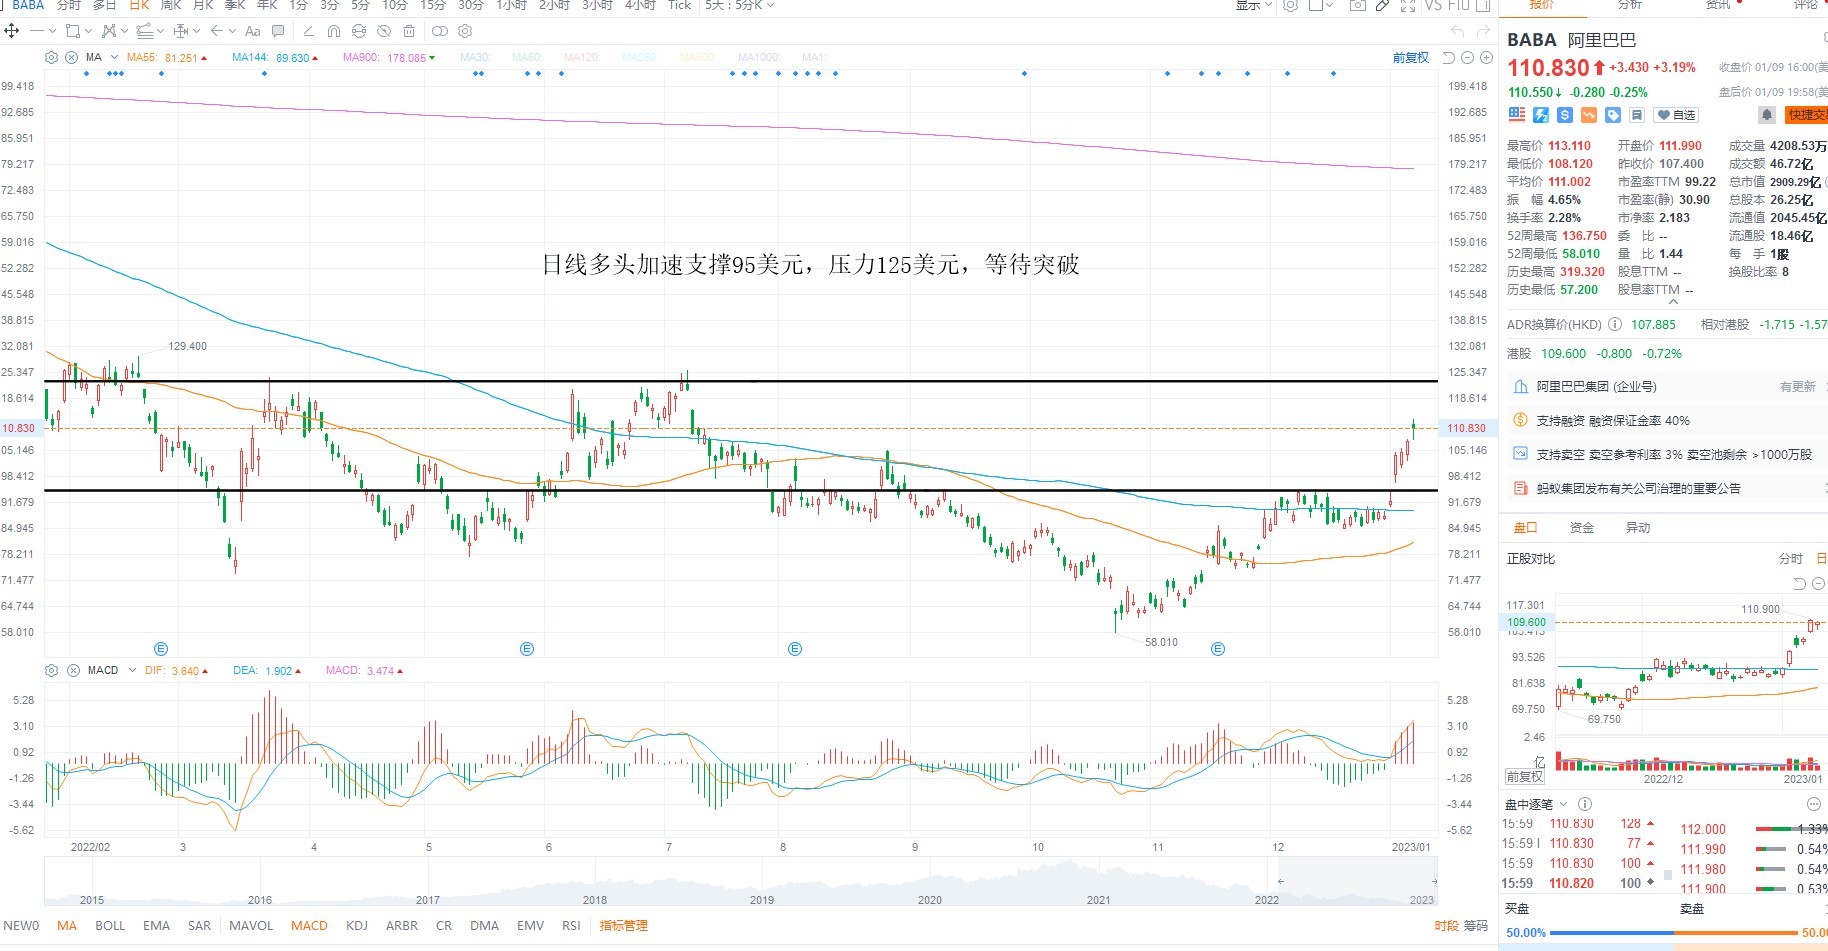The width and height of the screenshot is (1828, 951).
Task: Delete all drawings with trash icon
Action: coord(411,31)
